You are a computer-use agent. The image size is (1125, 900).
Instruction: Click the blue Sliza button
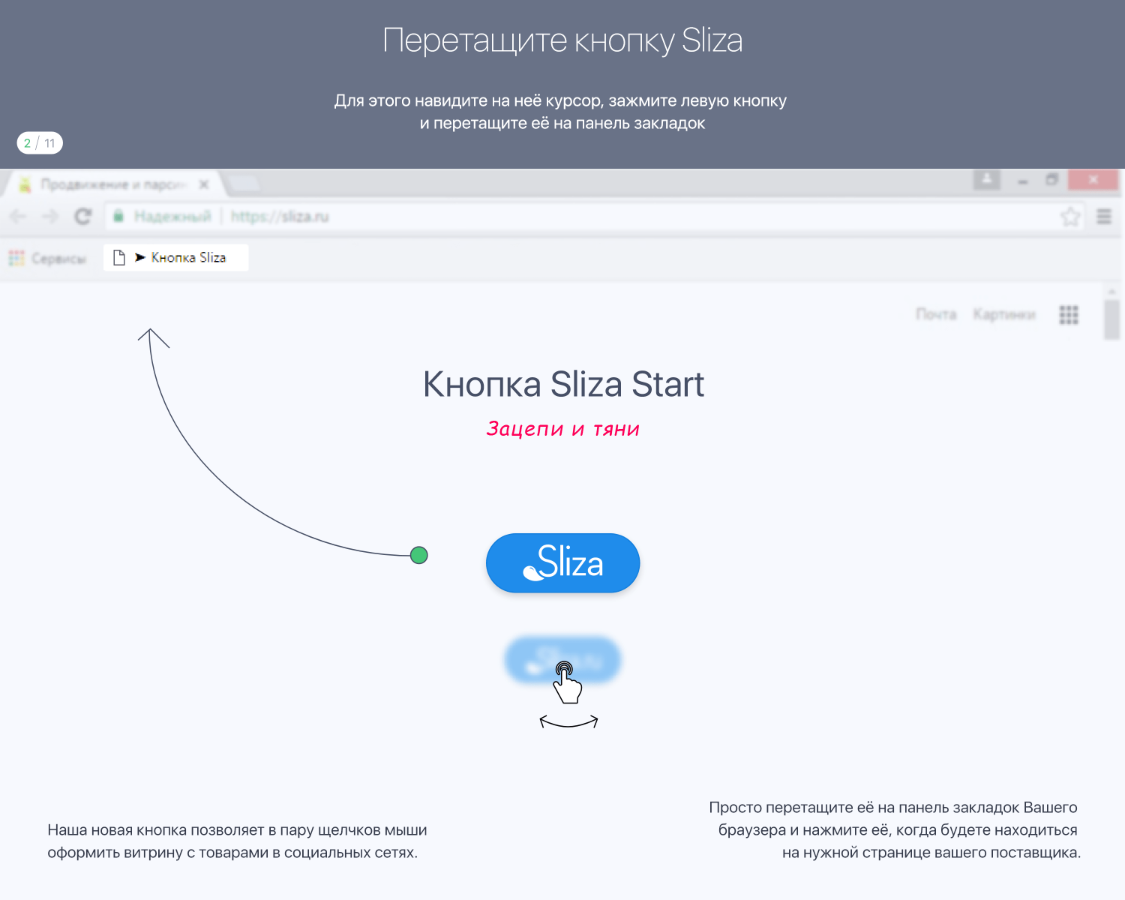tap(563, 563)
